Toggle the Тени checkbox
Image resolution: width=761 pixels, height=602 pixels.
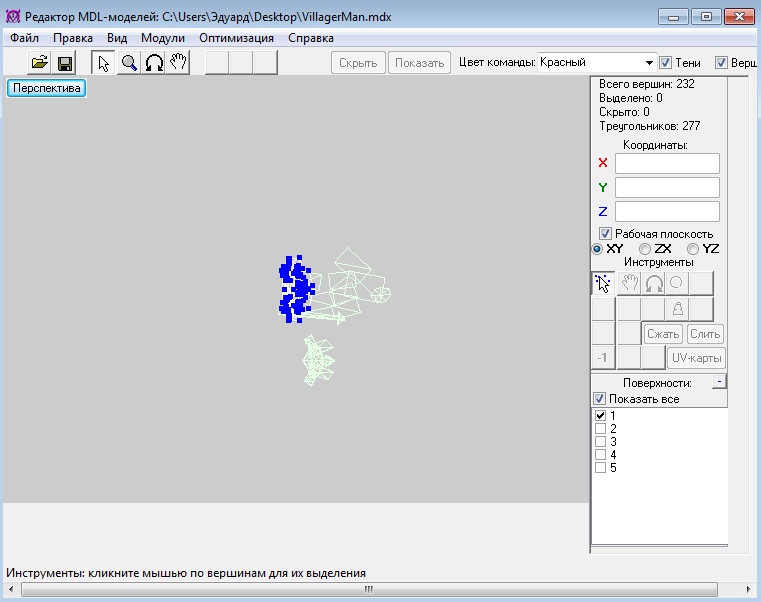click(x=665, y=63)
